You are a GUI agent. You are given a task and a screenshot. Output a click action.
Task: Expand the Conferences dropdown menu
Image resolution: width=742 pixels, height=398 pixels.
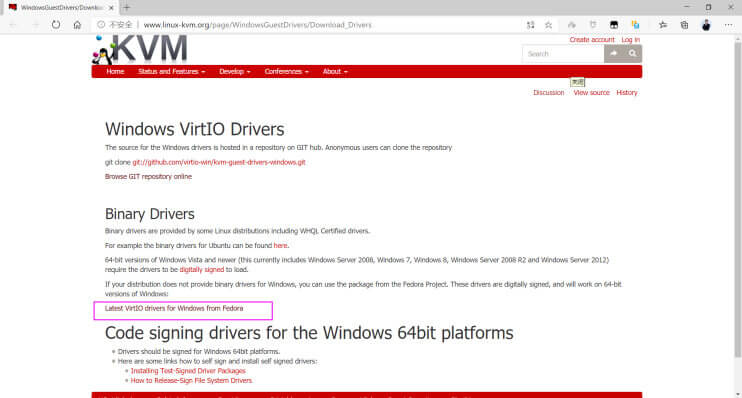(286, 71)
